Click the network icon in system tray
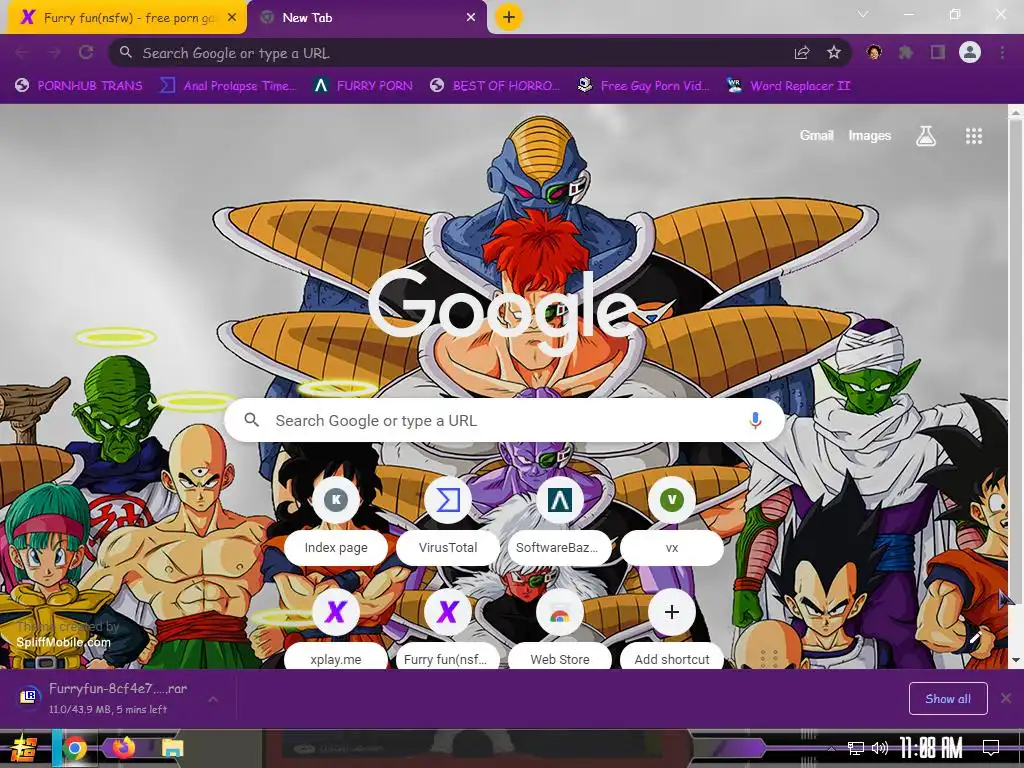 (x=855, y=748)
